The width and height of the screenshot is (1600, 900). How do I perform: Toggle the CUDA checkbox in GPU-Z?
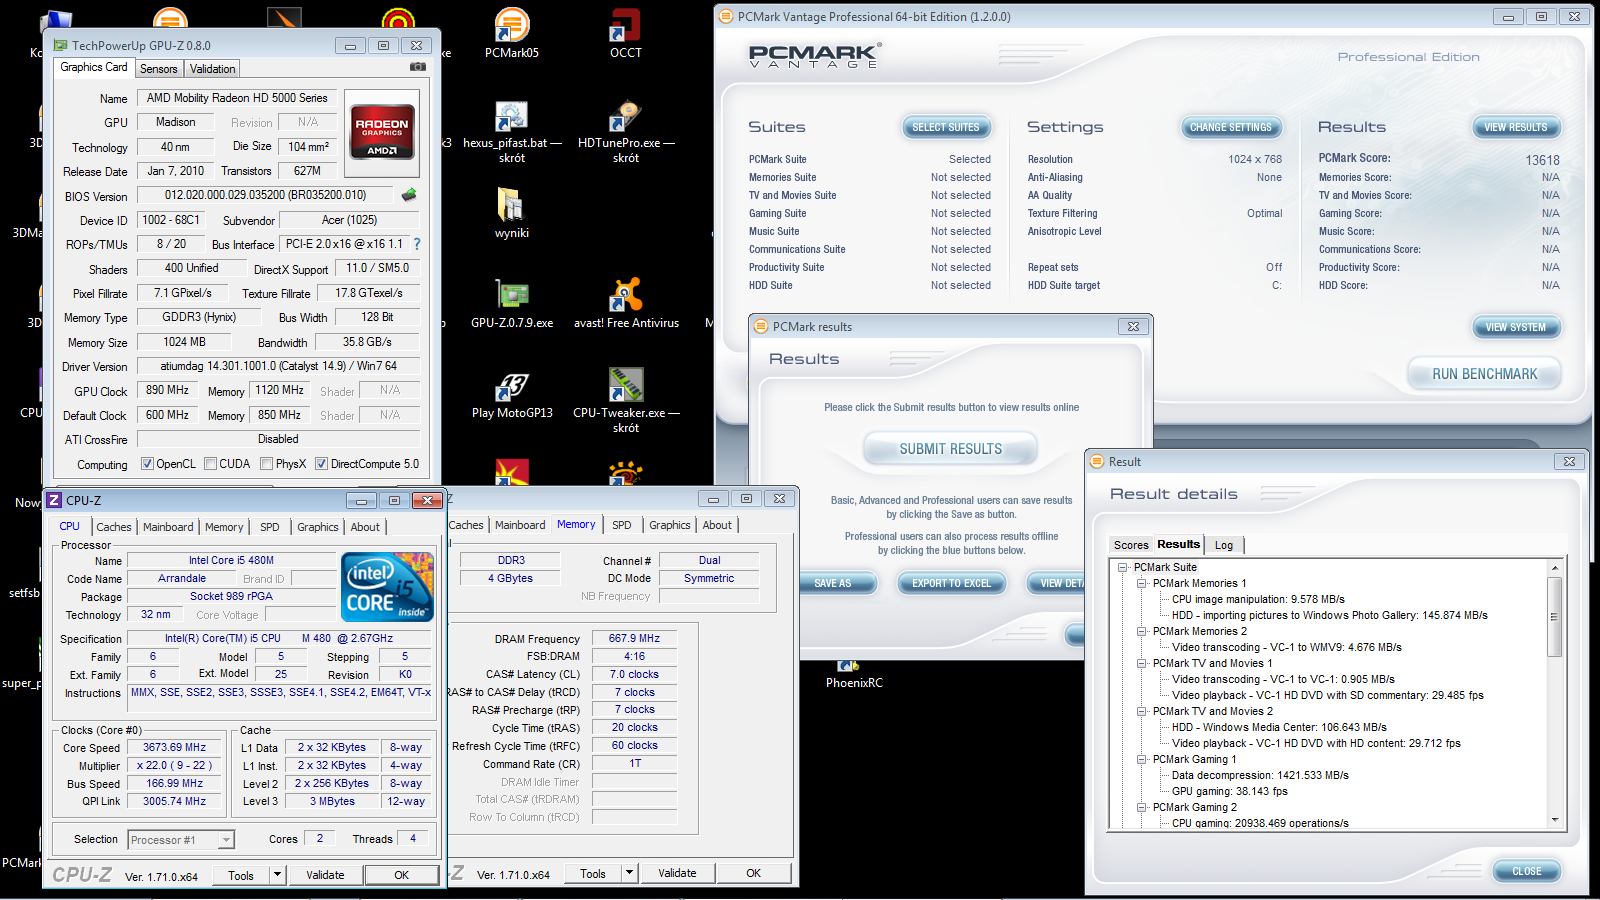[211, 464]
